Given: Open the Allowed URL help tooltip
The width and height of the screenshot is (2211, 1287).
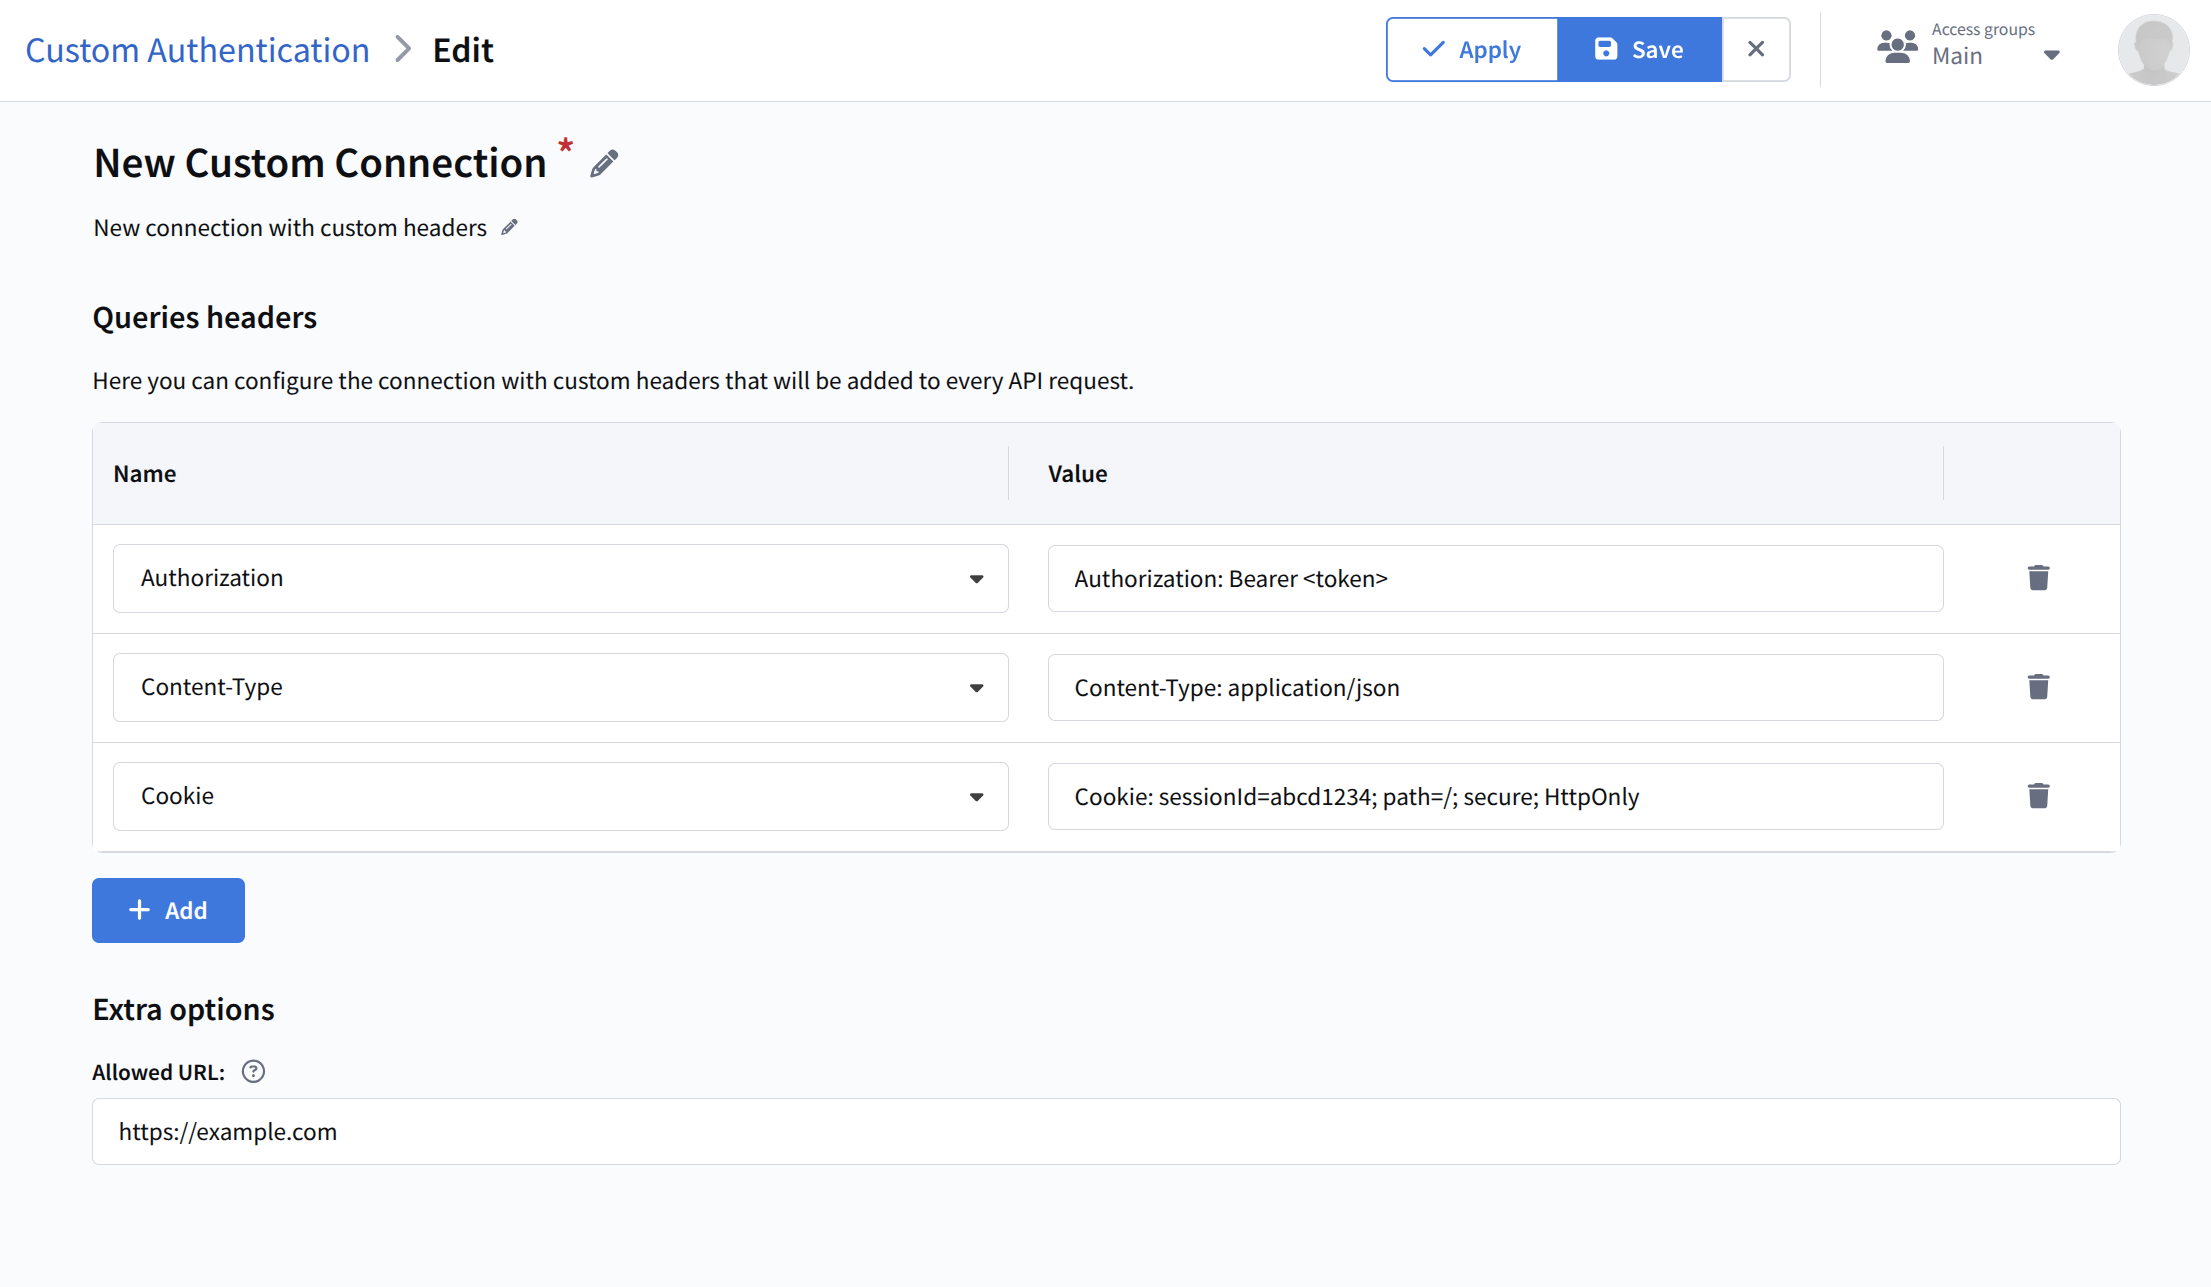Looking at the screenshot, I should click(254, 1072).
